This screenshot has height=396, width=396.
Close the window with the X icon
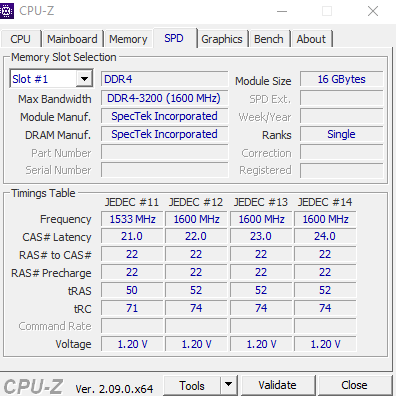pos(373,11)
